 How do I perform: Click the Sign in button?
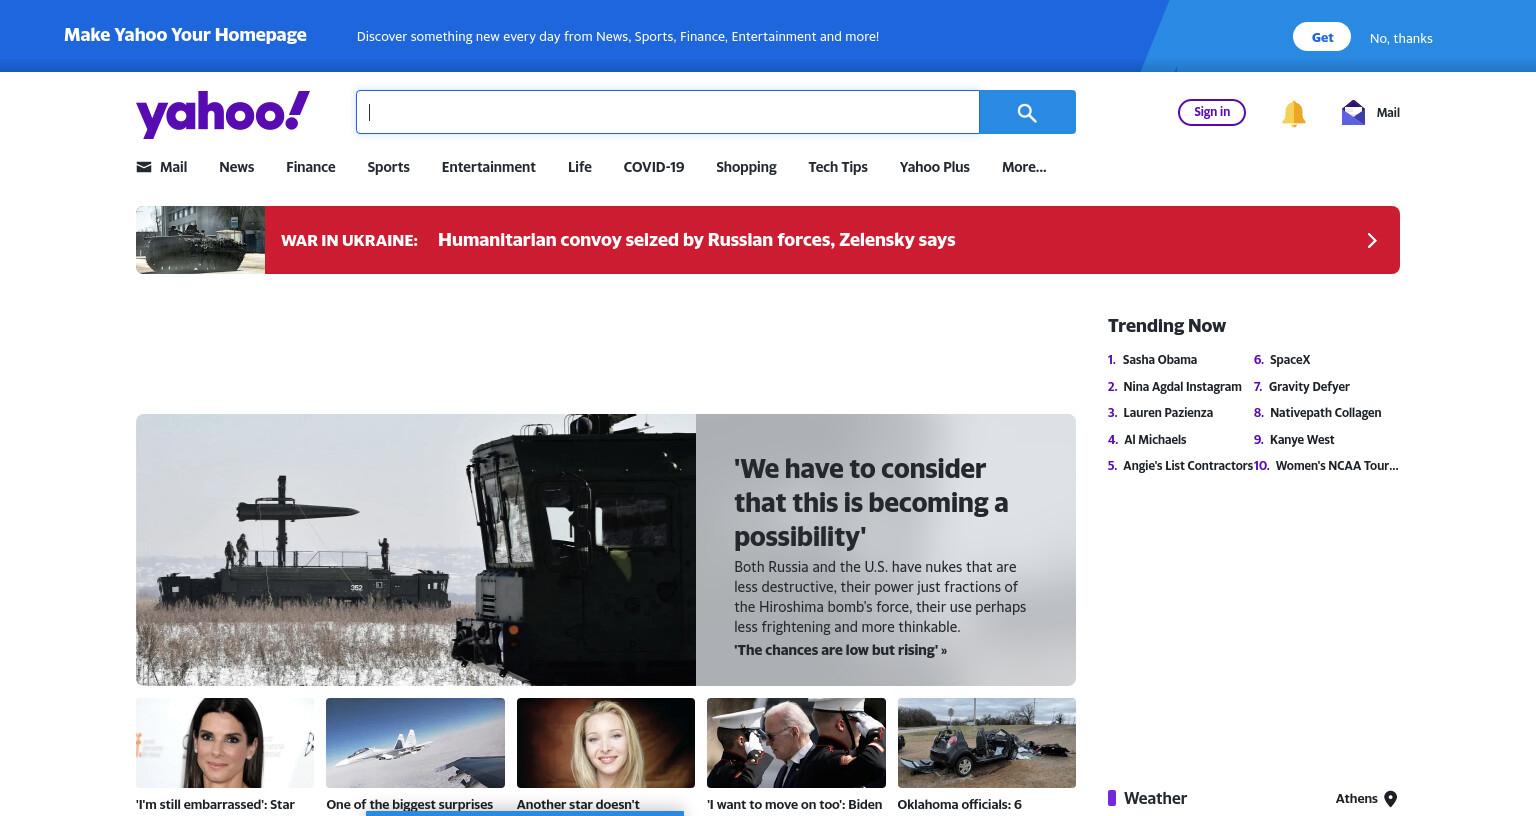click(1212, 112)
